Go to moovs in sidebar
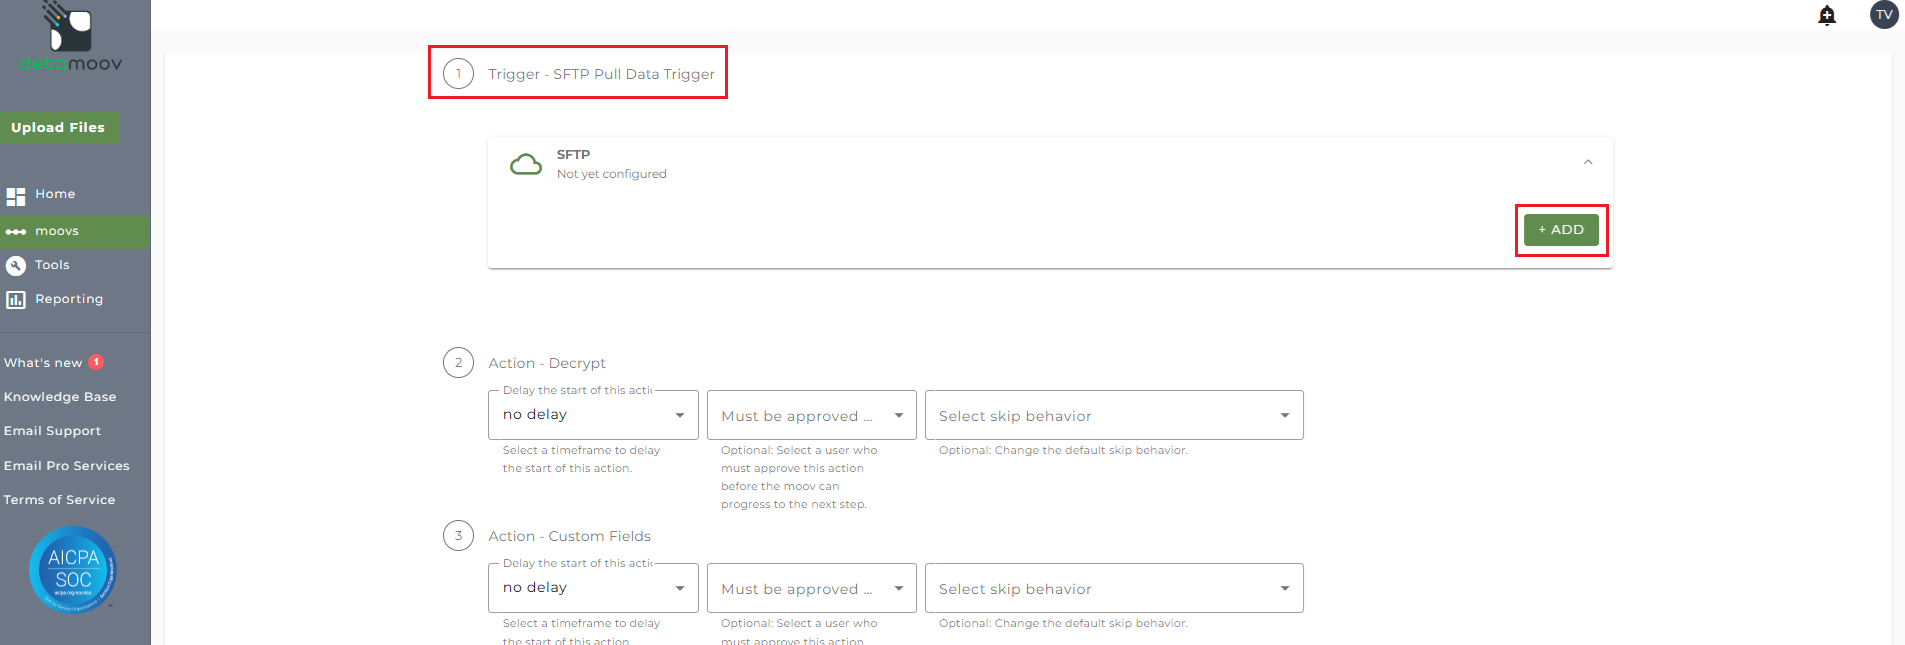The image size is (1905, 645). [56, 231]
